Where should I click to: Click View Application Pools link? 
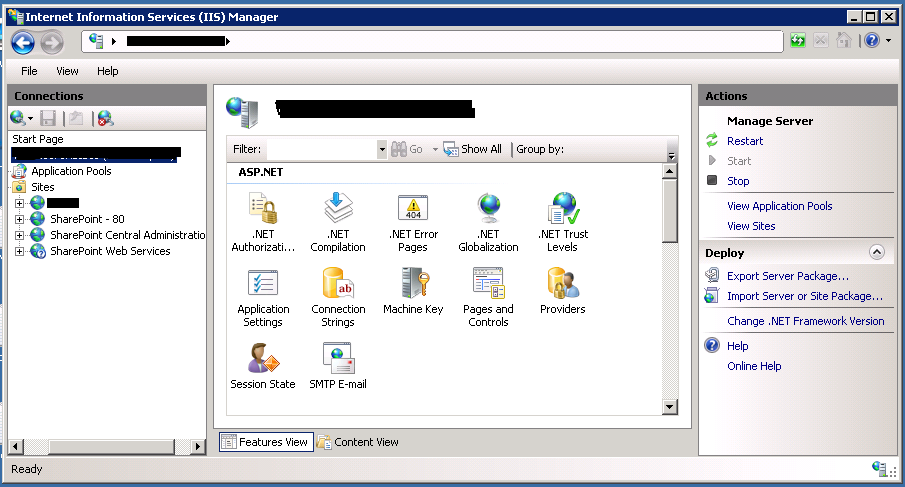pos(779,206)
